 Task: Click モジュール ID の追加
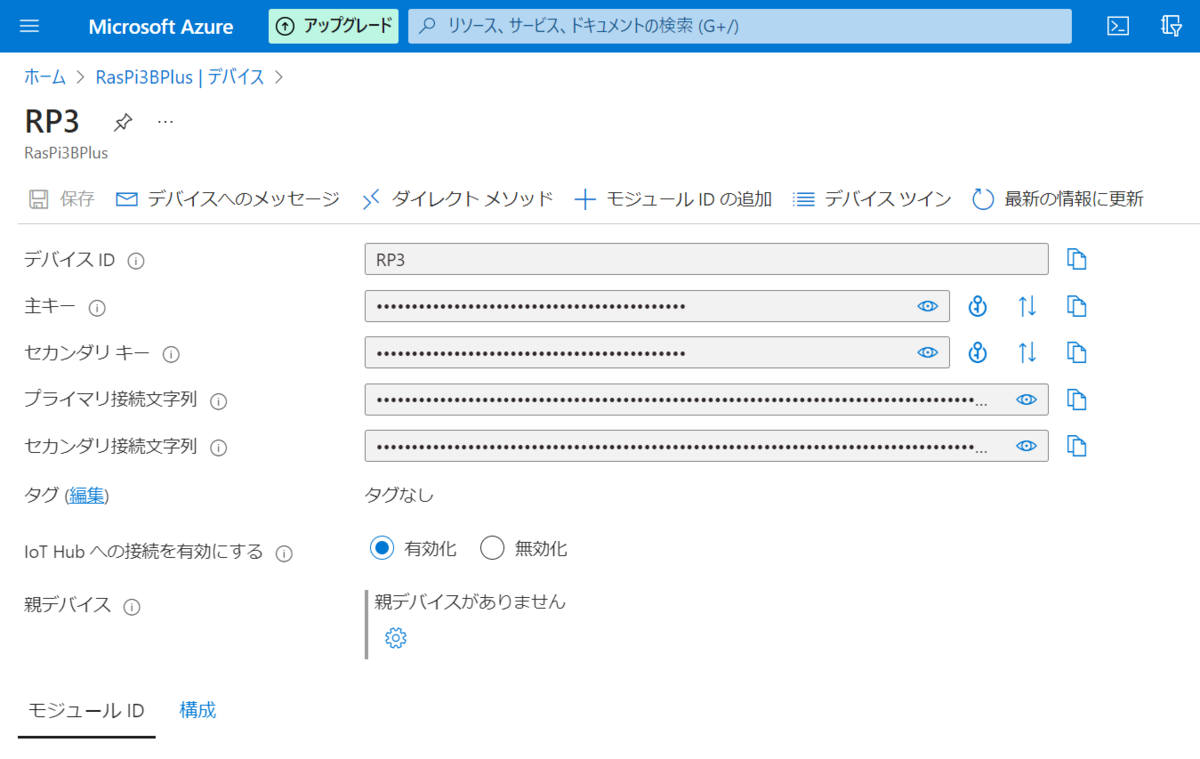tap(673, 199)
